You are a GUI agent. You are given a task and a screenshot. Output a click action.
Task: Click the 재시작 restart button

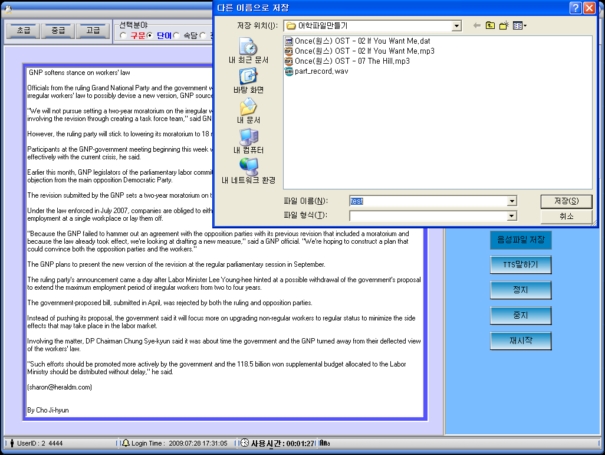pos(521,341)
